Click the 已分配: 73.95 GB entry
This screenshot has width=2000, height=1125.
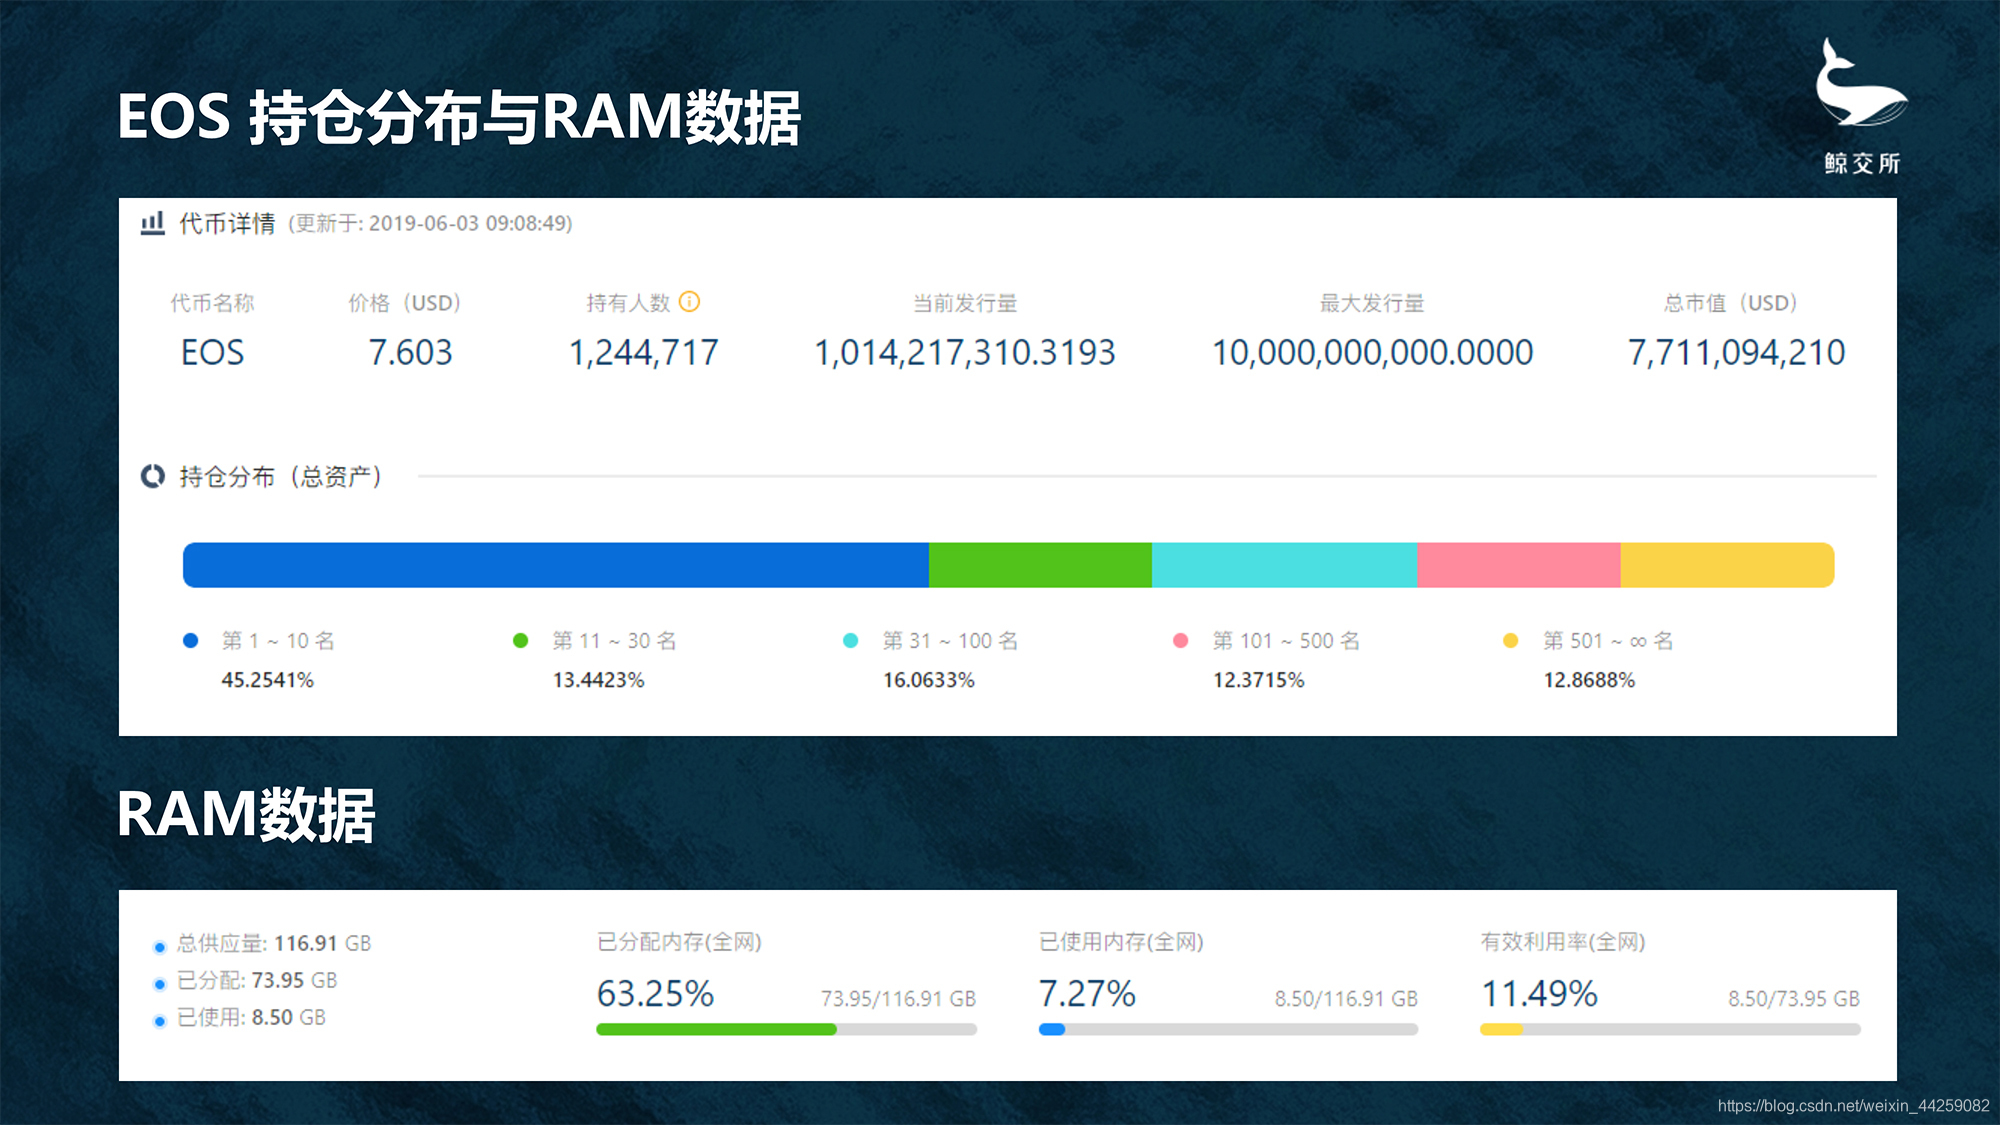coord(257,980)
